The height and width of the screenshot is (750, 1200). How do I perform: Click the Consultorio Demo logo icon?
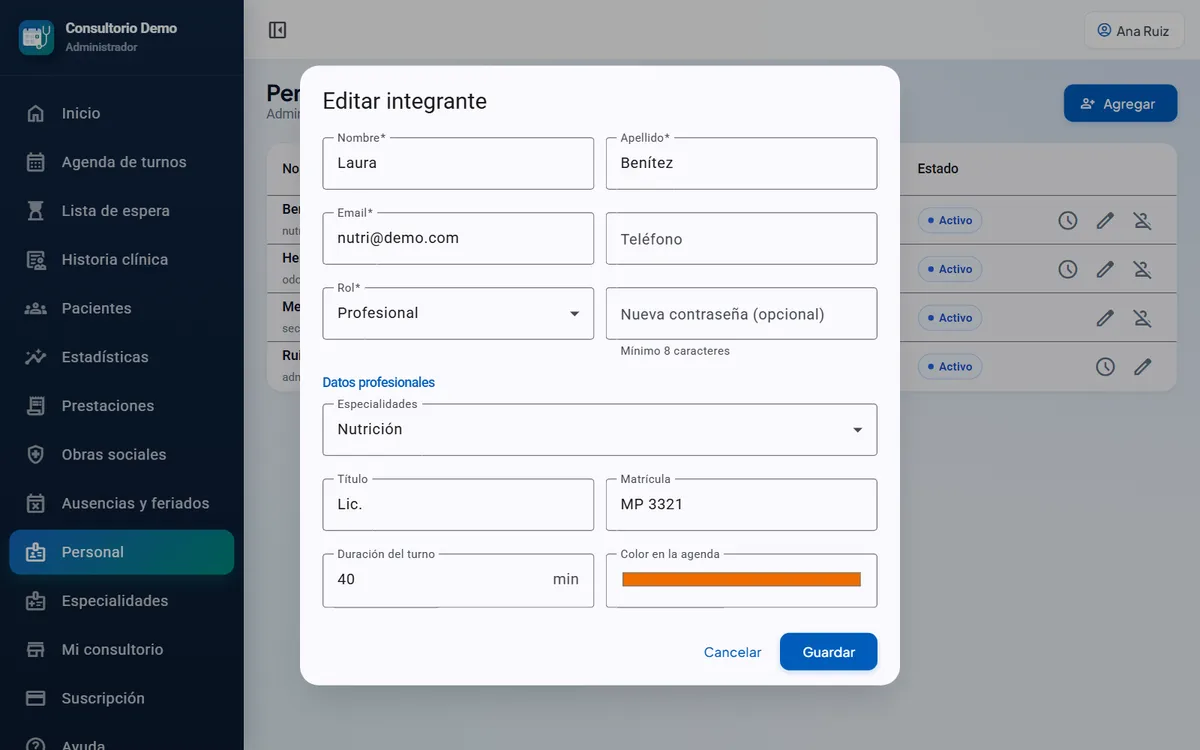(36, 37)
